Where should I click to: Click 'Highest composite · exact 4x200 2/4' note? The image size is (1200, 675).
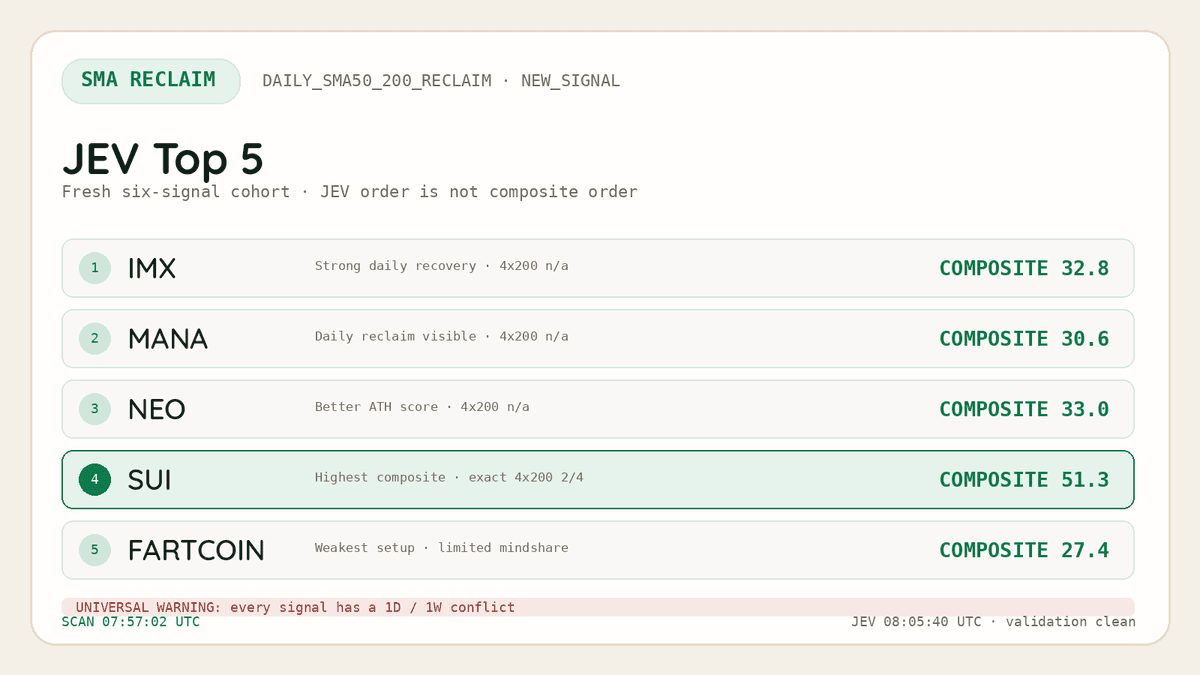point(449,478)
